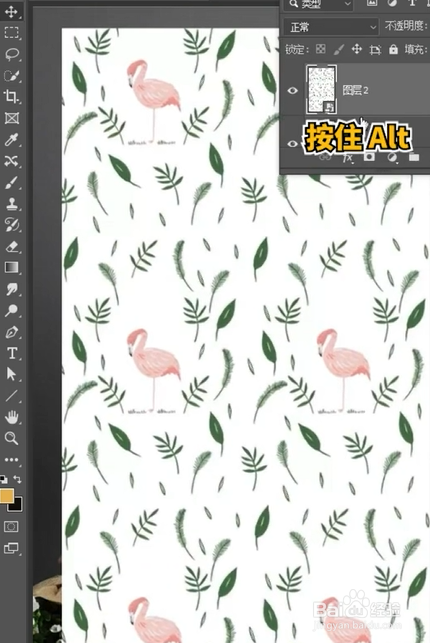Hide the layer below 图层 2

point(292,144)
